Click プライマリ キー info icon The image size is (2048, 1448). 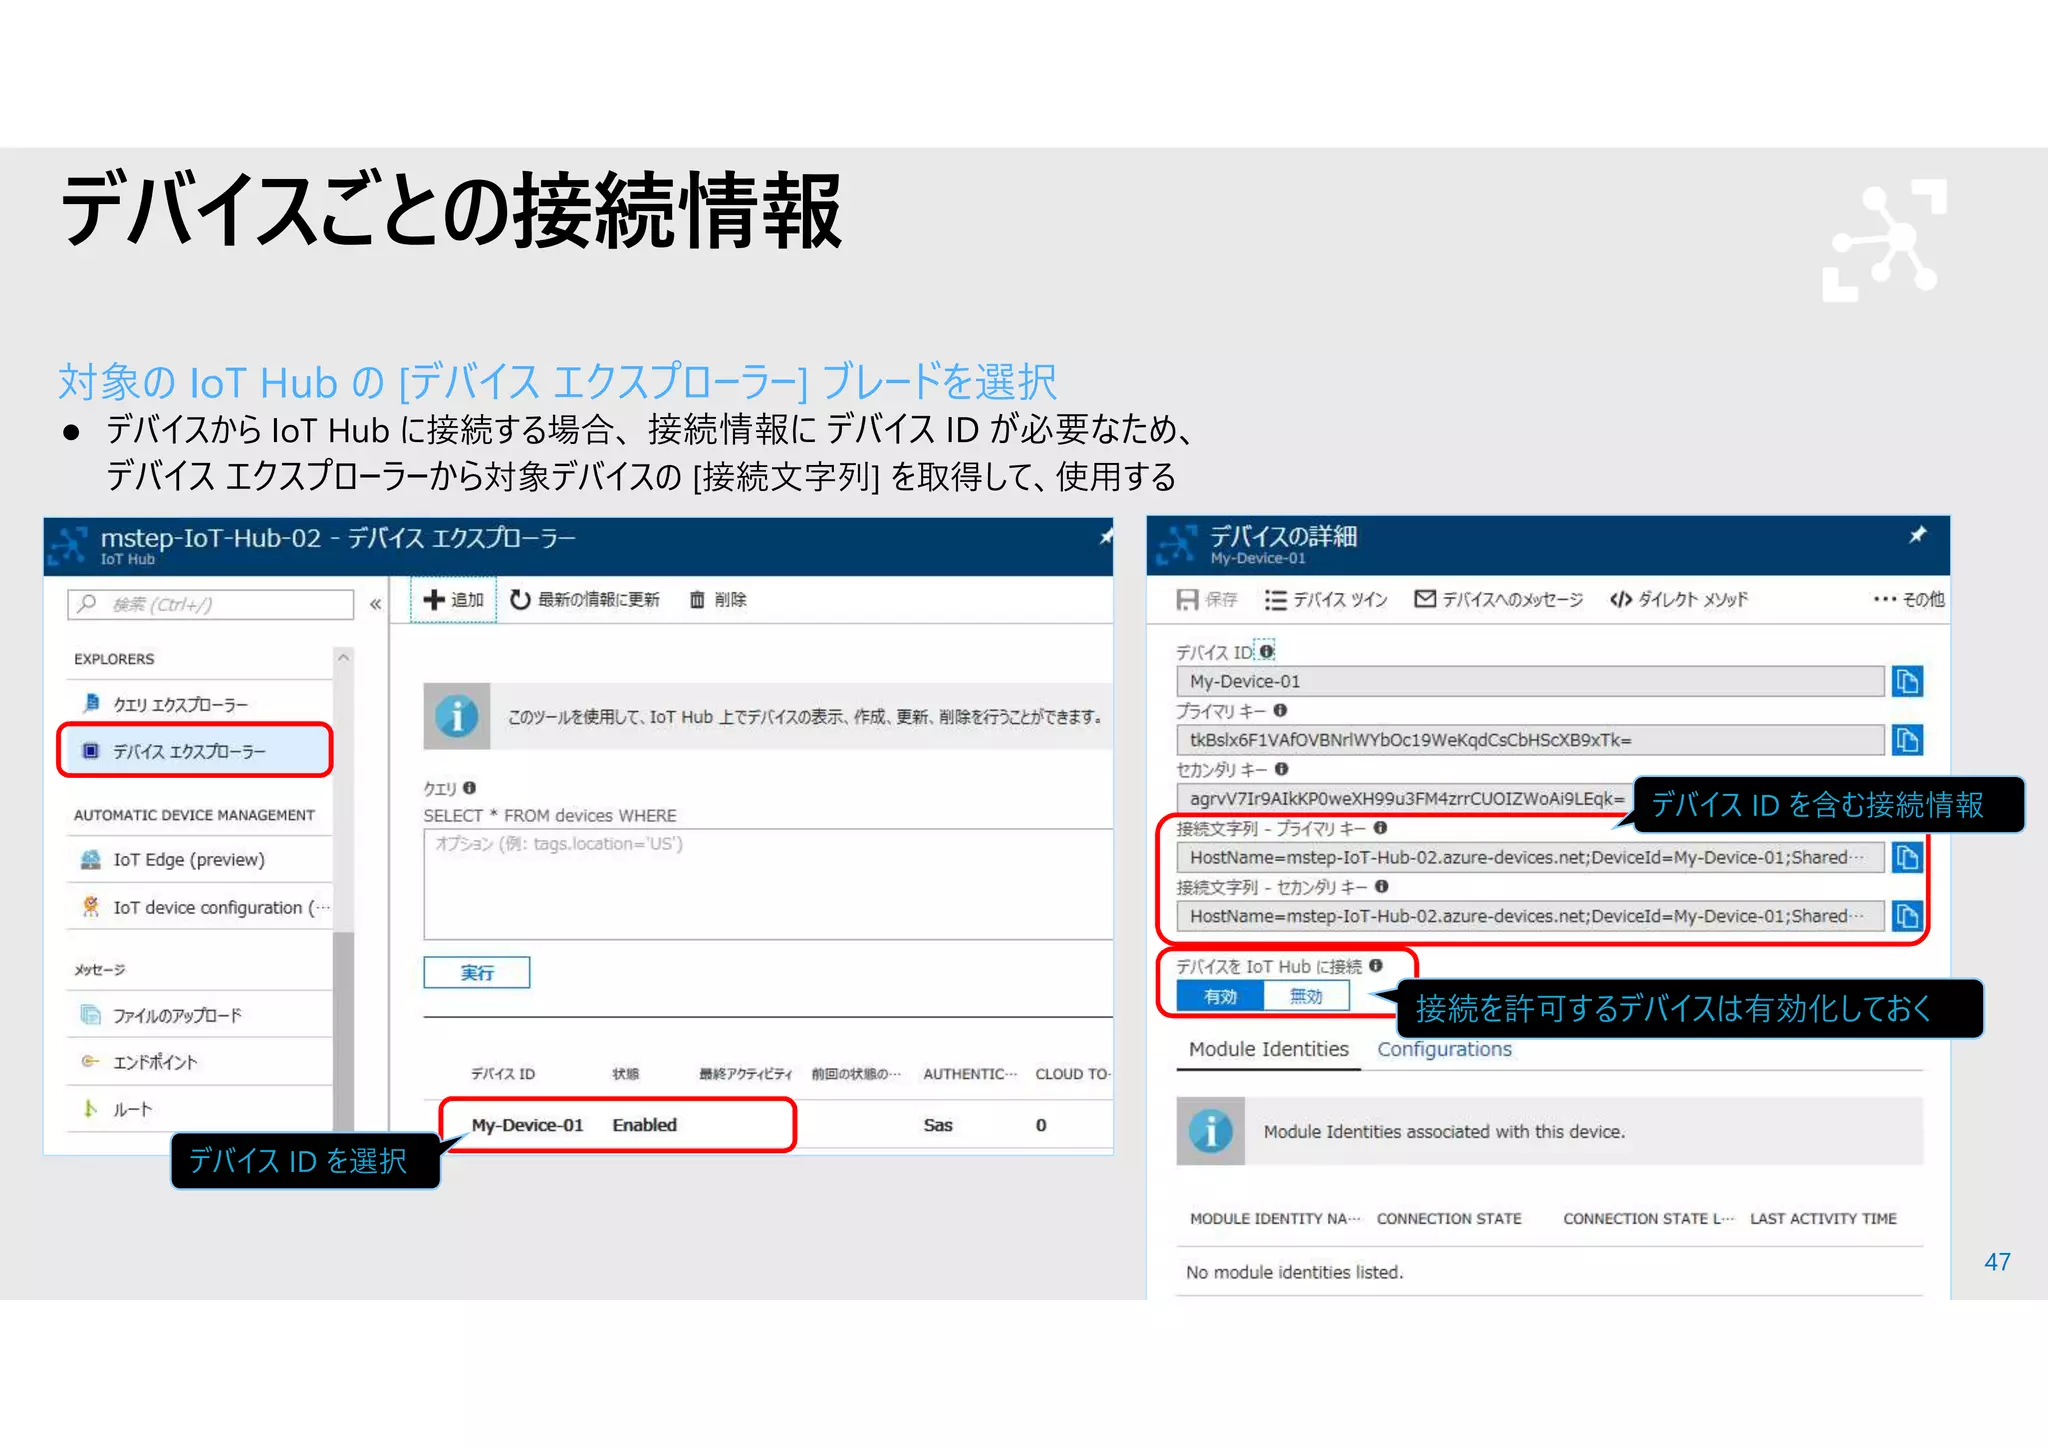1280,710
